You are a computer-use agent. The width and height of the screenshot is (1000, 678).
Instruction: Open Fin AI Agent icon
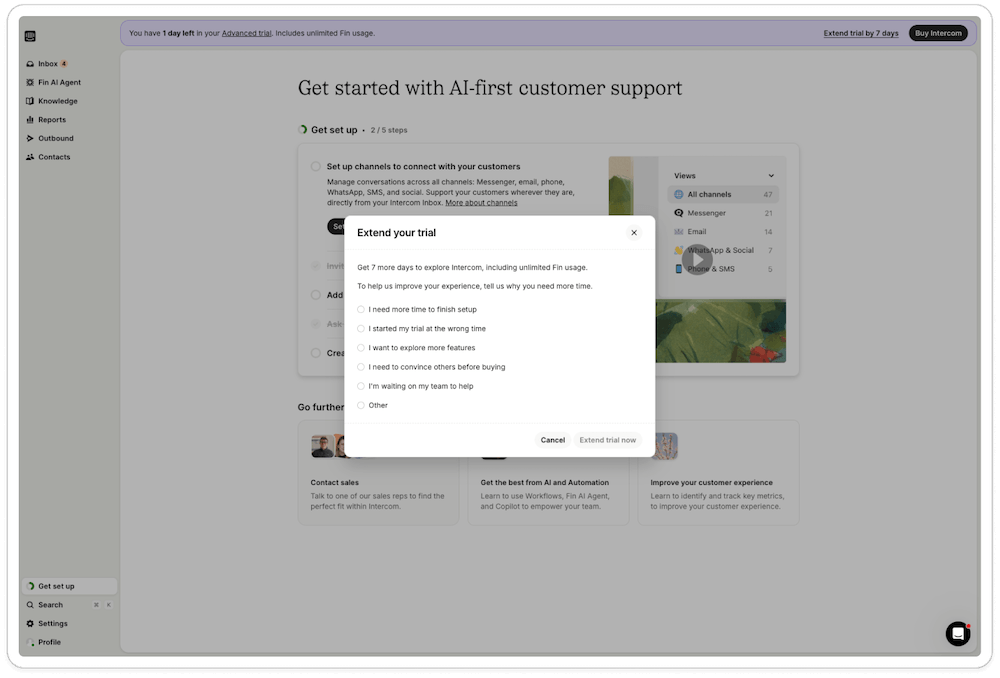[30, 82]
